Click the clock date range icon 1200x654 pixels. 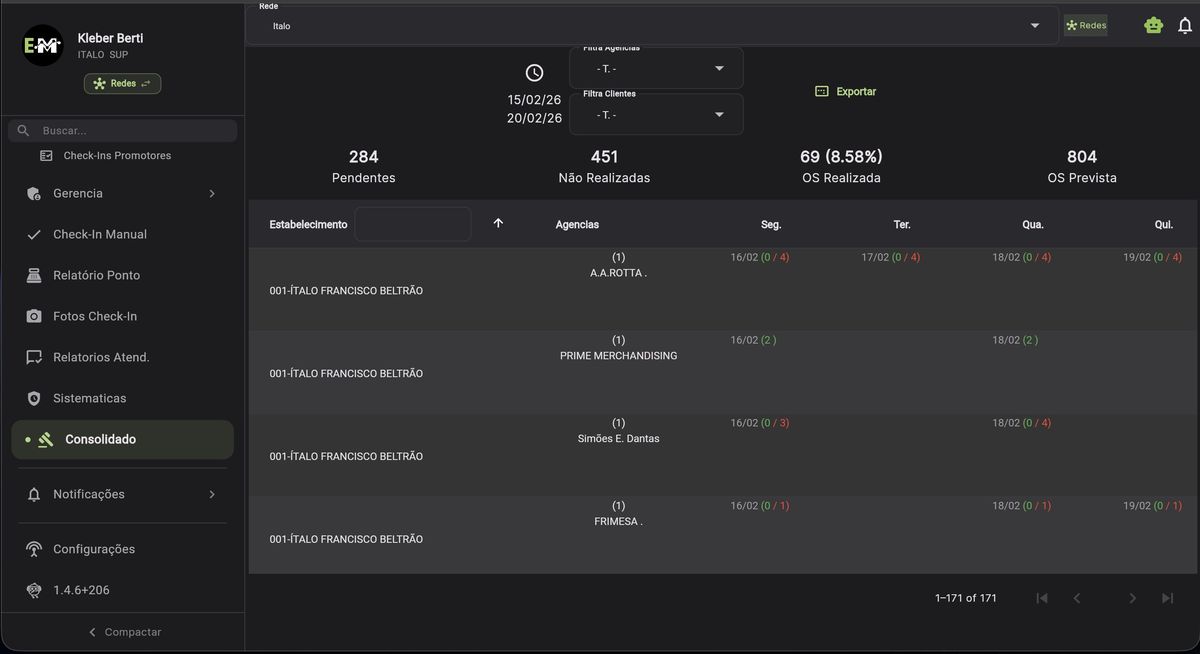pos(534,73)
